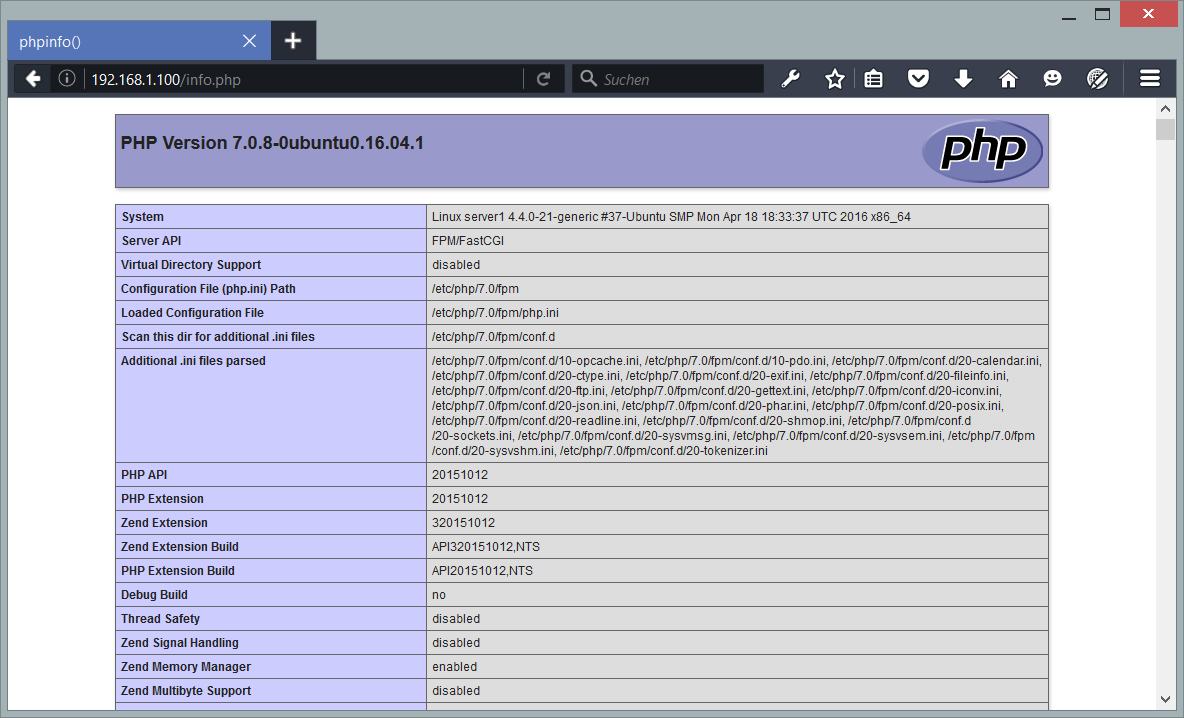Save page to Pocket icon

(x=918, y=79)
